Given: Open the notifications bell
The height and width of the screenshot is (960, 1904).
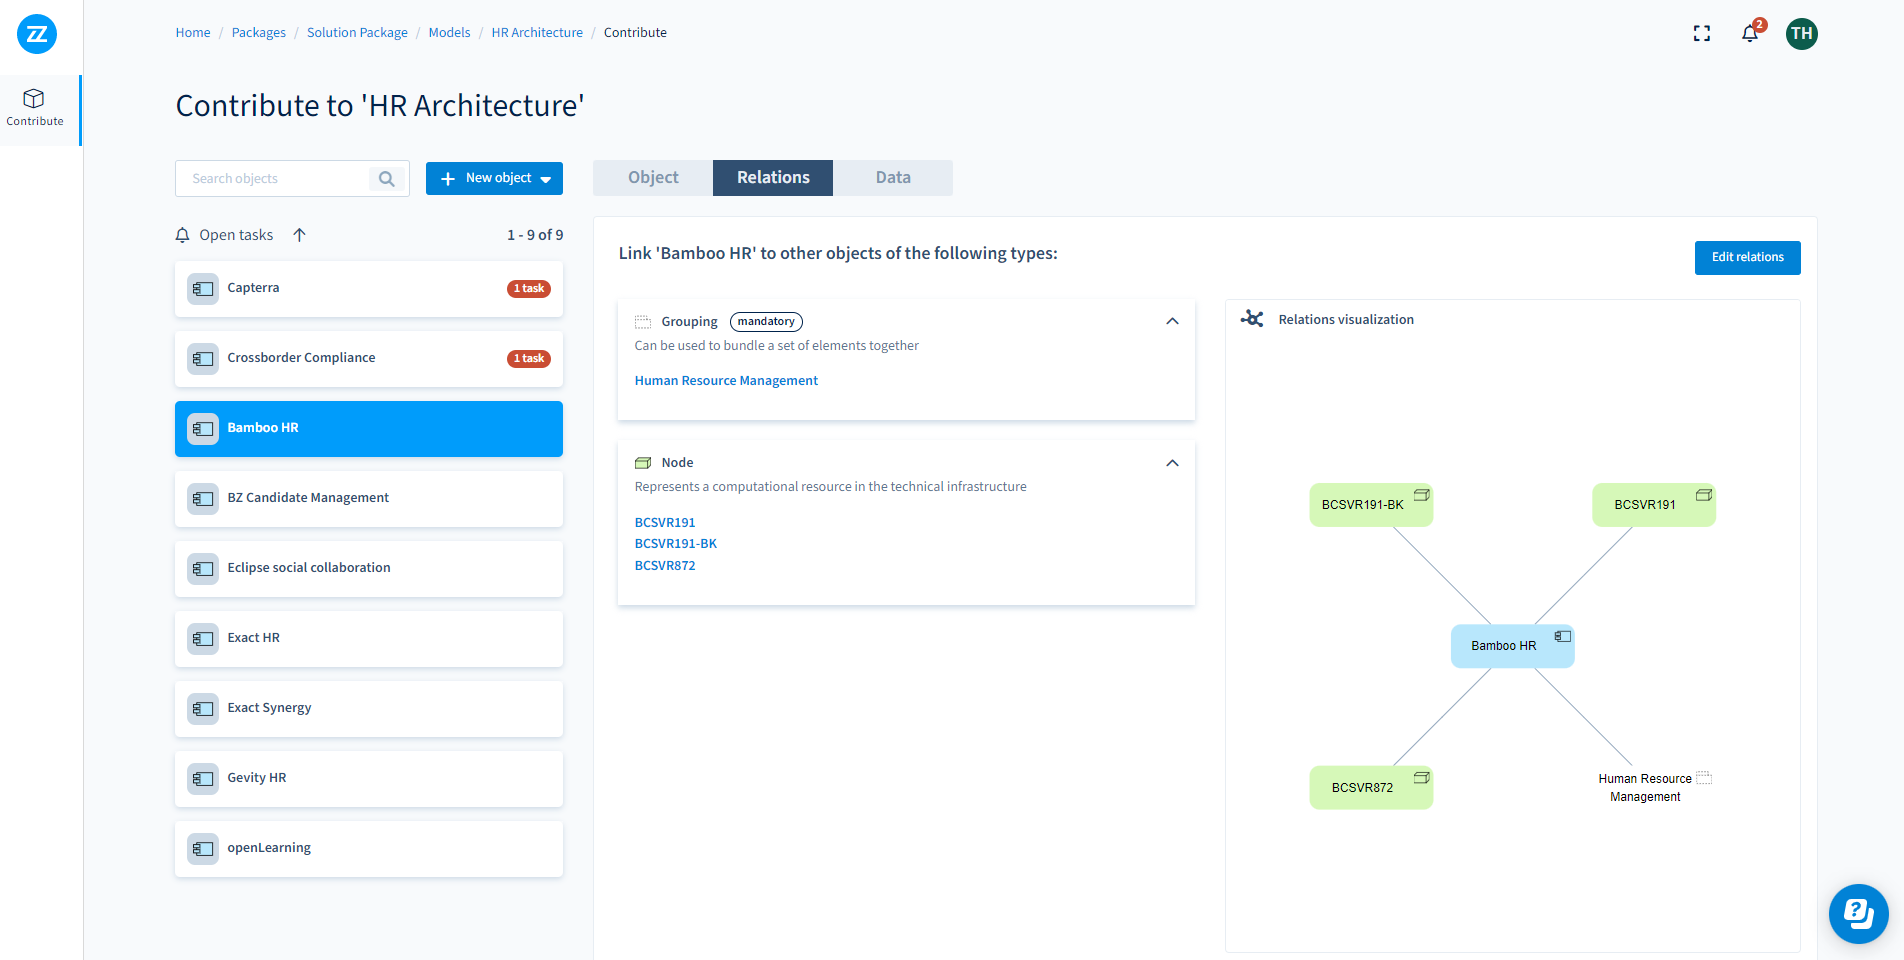Looking at the screenshot, I should point(1750,33).
